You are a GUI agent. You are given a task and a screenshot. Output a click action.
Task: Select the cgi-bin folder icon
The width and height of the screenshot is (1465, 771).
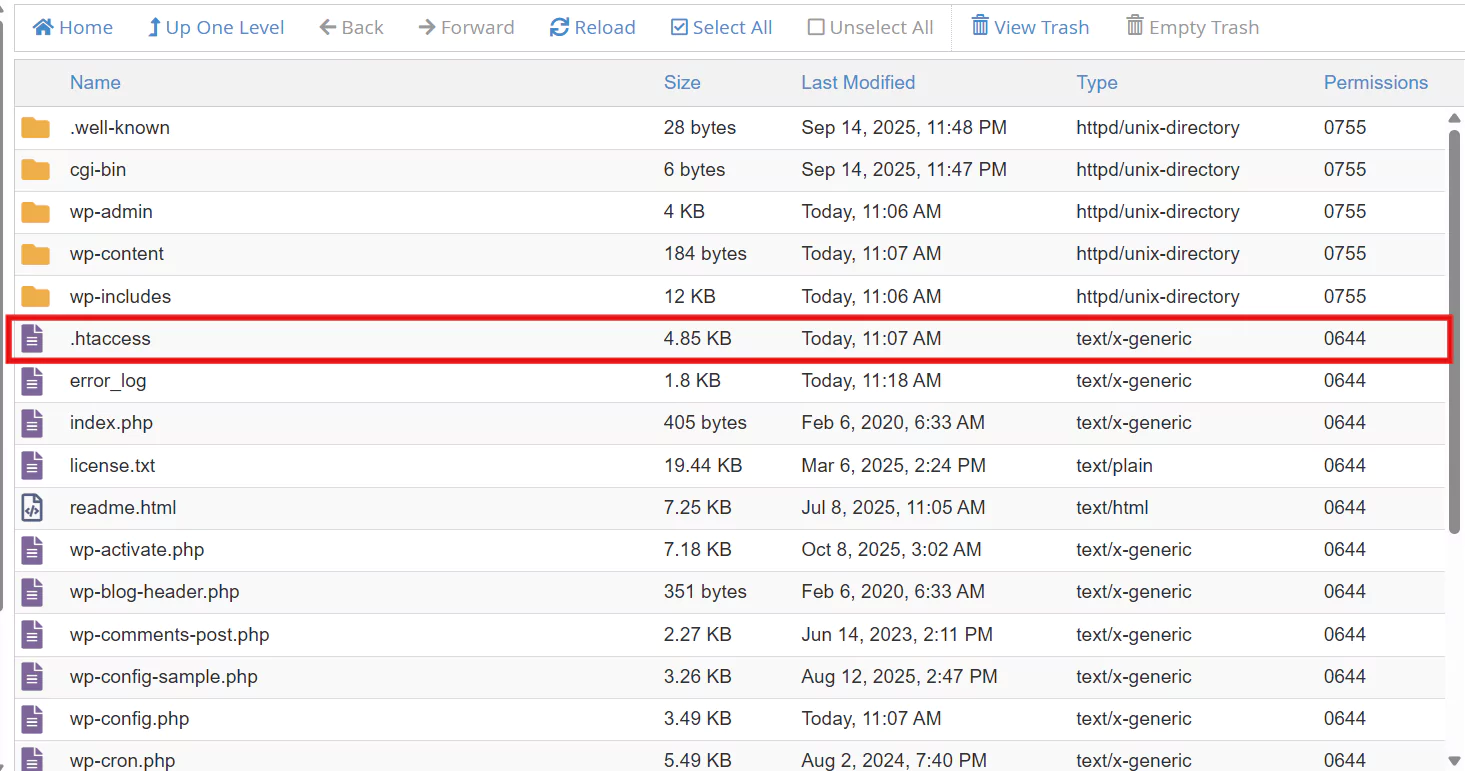(35, 170)
